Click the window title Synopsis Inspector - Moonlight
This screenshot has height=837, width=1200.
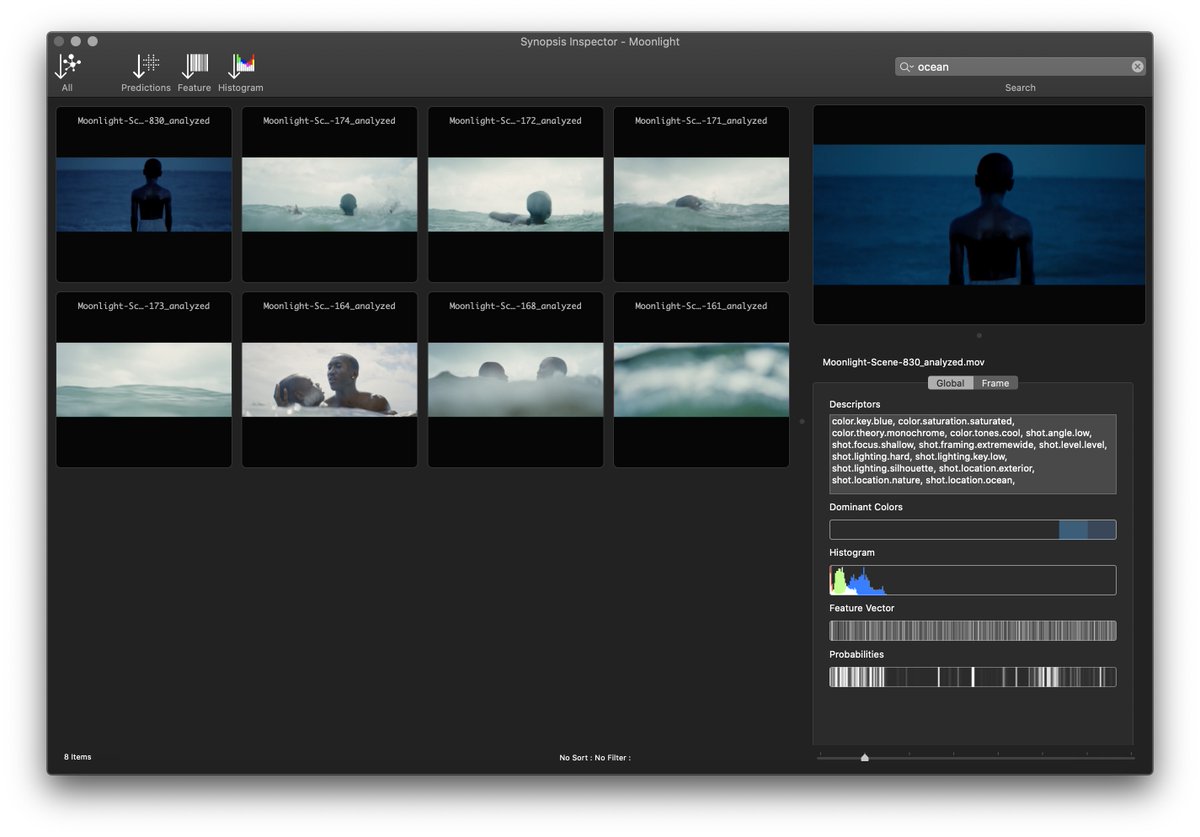point(600,42)
